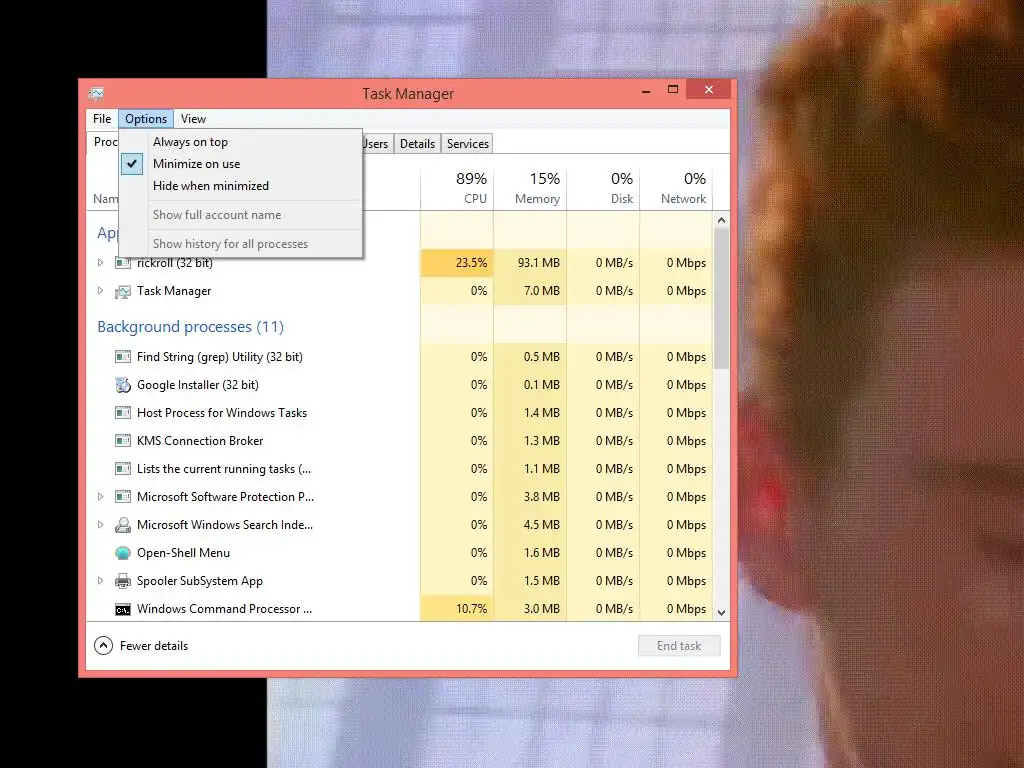Click the Google Installer icon
This screenshot has height=768, width=1024.
tap(123, 385)
